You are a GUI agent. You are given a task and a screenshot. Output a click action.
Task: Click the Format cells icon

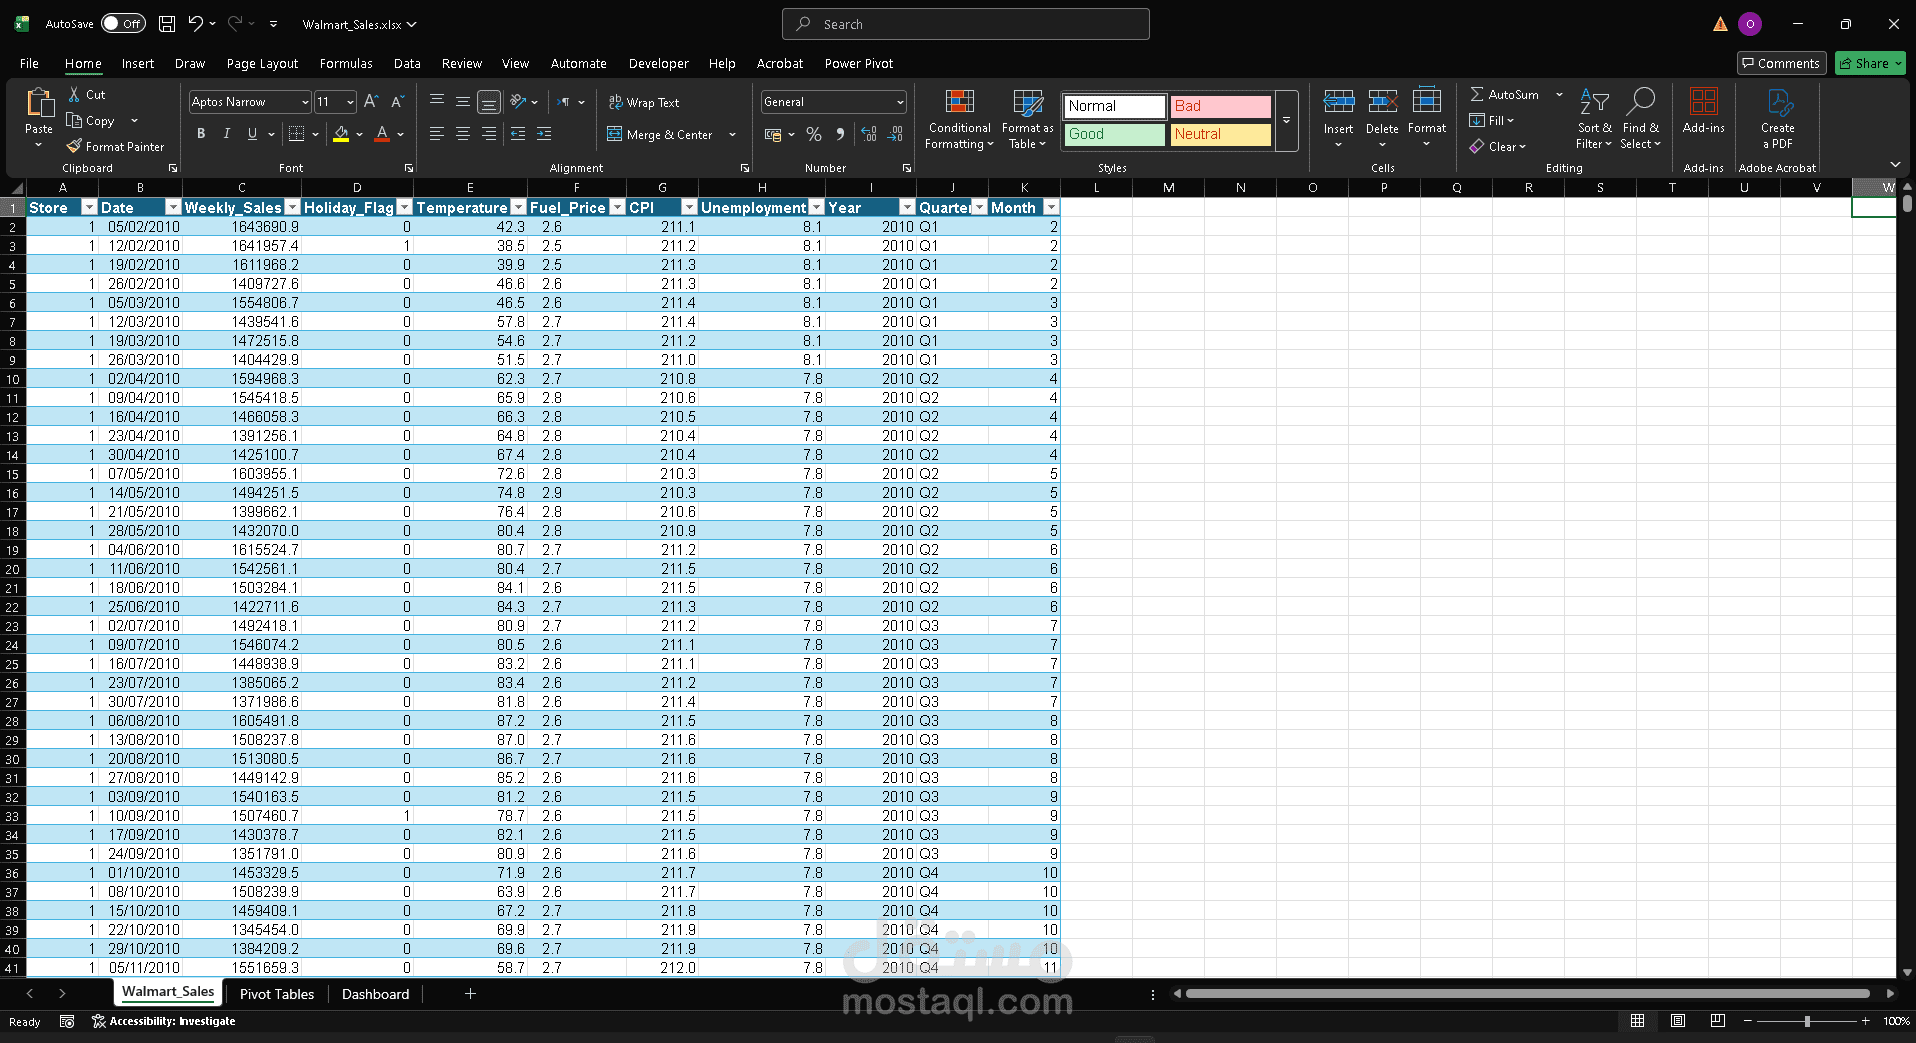click(1427, 101)
